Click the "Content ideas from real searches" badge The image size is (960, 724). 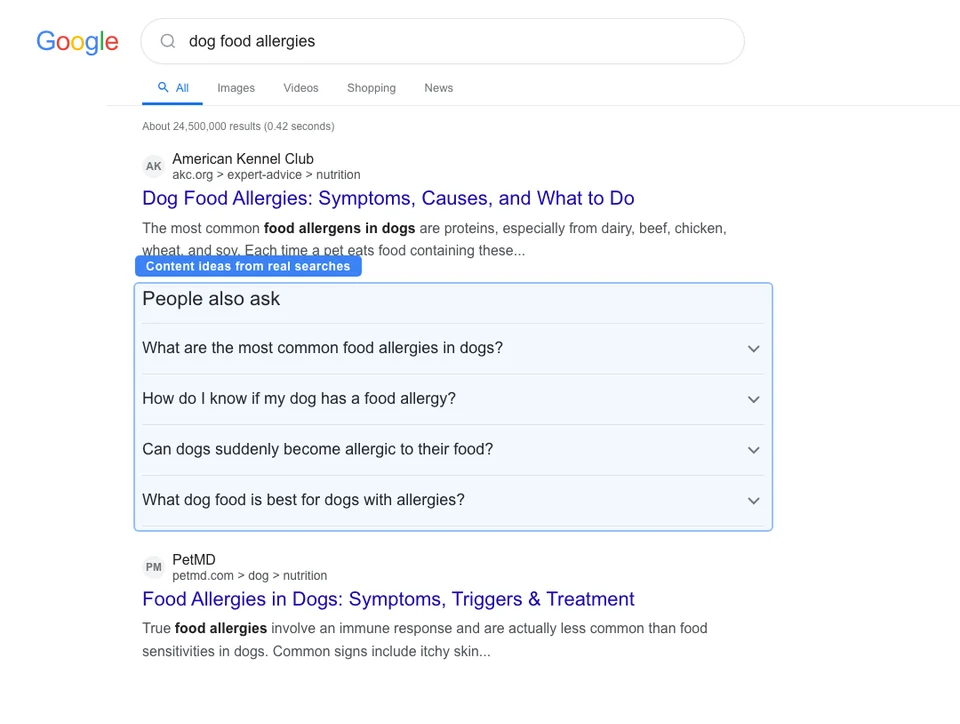(x=248, y=266)
